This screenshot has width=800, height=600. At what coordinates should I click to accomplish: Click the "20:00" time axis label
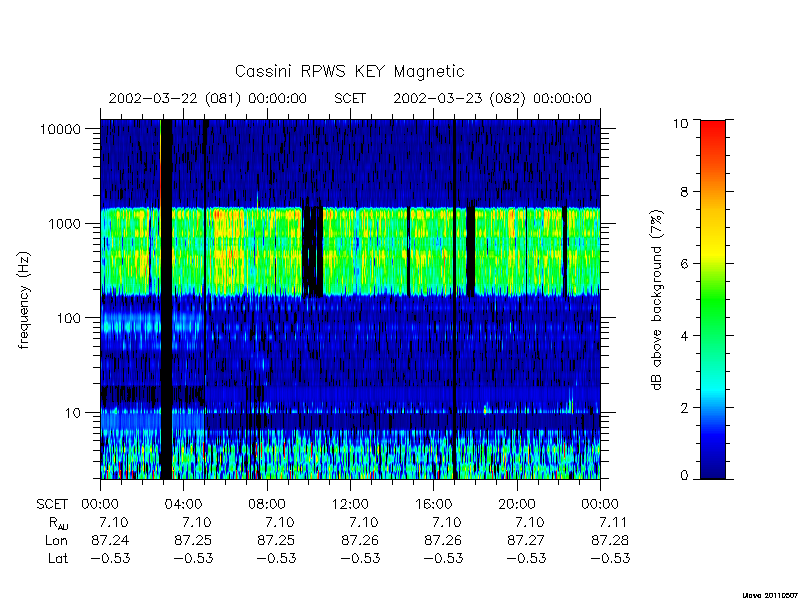click(x=516, y=505)
